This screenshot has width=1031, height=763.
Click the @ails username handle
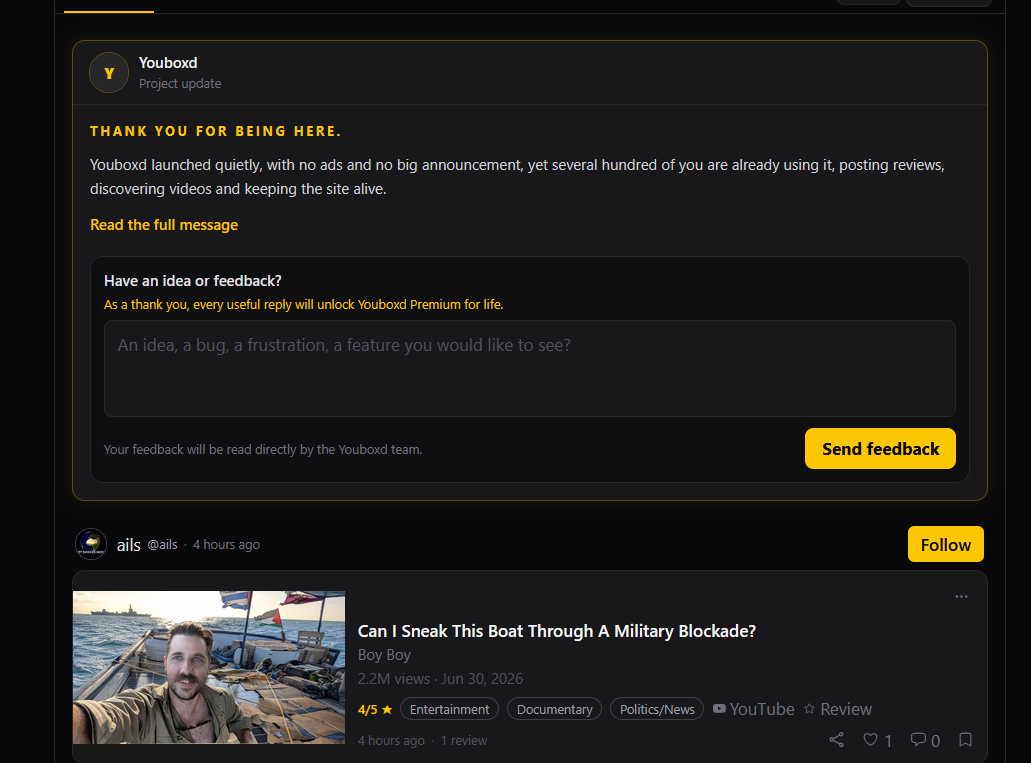point(162,545)
